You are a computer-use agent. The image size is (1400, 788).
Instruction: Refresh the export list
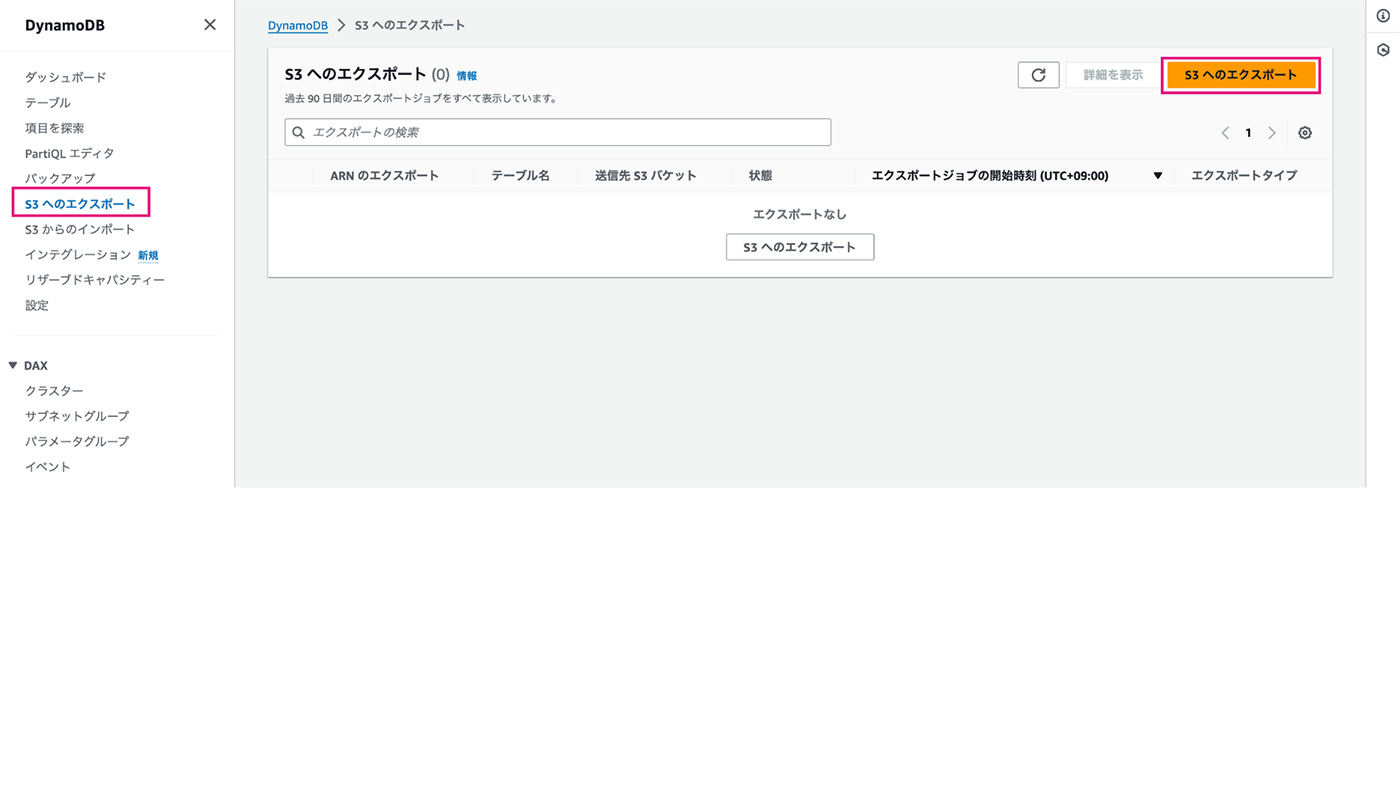1038,75
